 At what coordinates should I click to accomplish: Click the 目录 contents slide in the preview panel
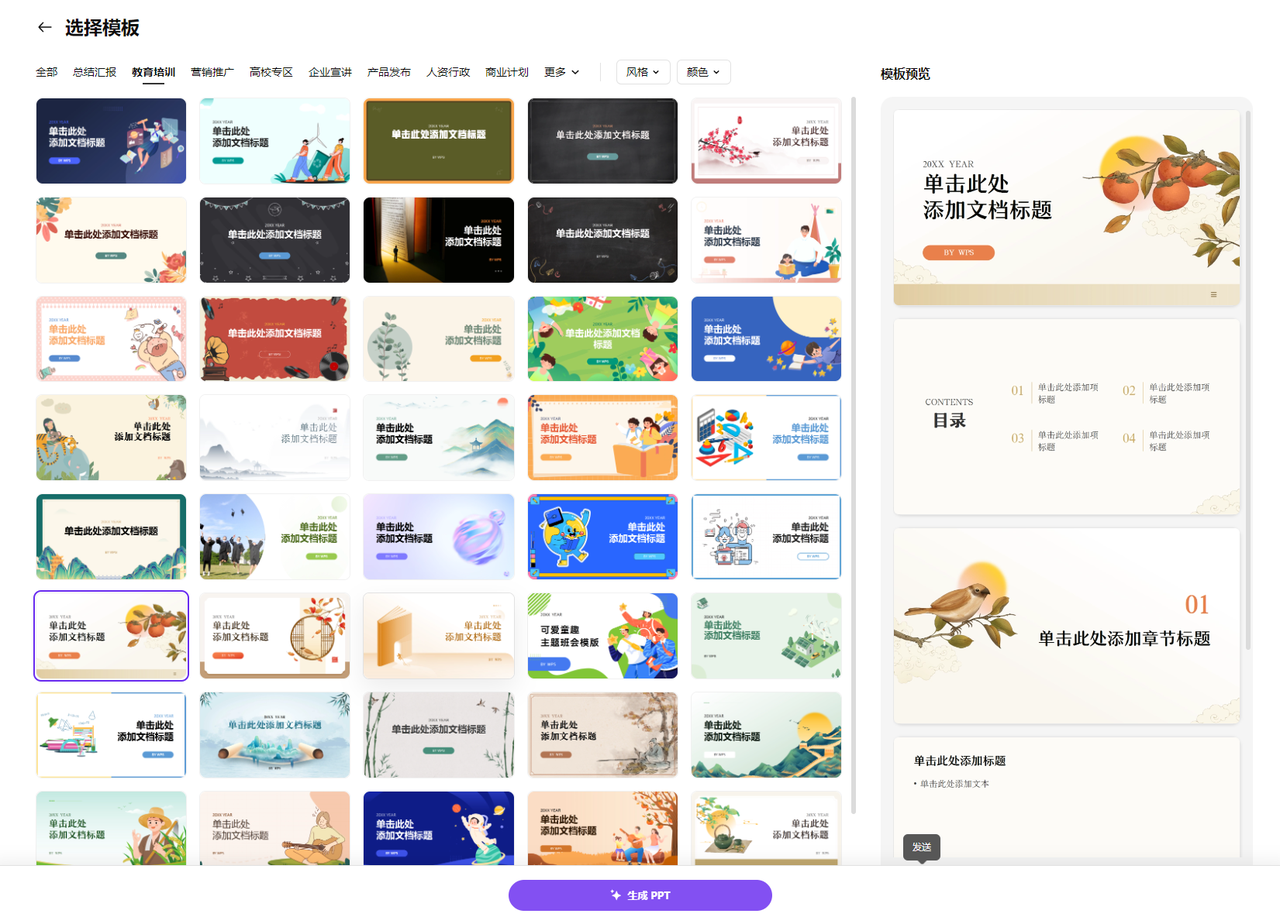(x=1066, y=414)
